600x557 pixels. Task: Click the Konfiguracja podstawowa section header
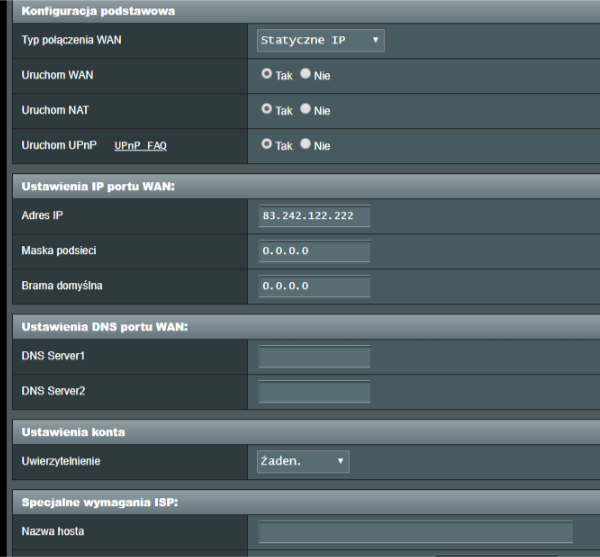tap(98, 11)
